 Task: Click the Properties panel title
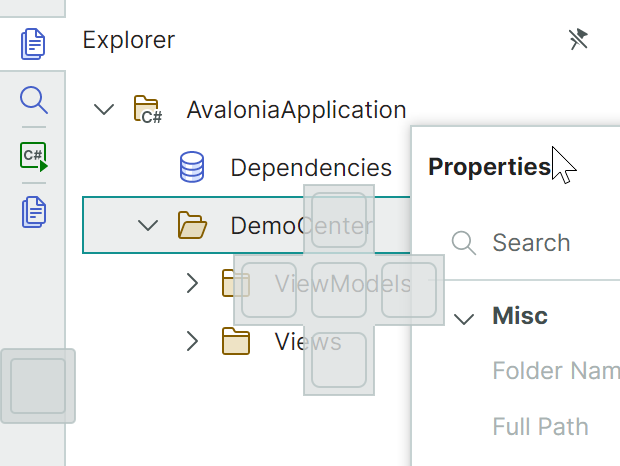tap(489, 166)
